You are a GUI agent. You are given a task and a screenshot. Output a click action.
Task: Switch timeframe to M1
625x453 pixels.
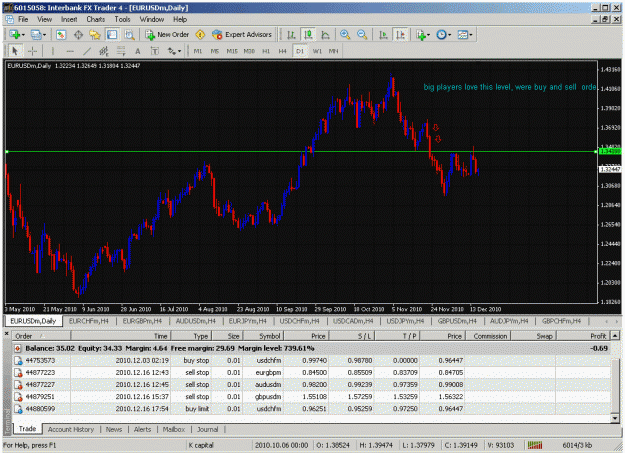pyautogui.click(x=198, y=51)
